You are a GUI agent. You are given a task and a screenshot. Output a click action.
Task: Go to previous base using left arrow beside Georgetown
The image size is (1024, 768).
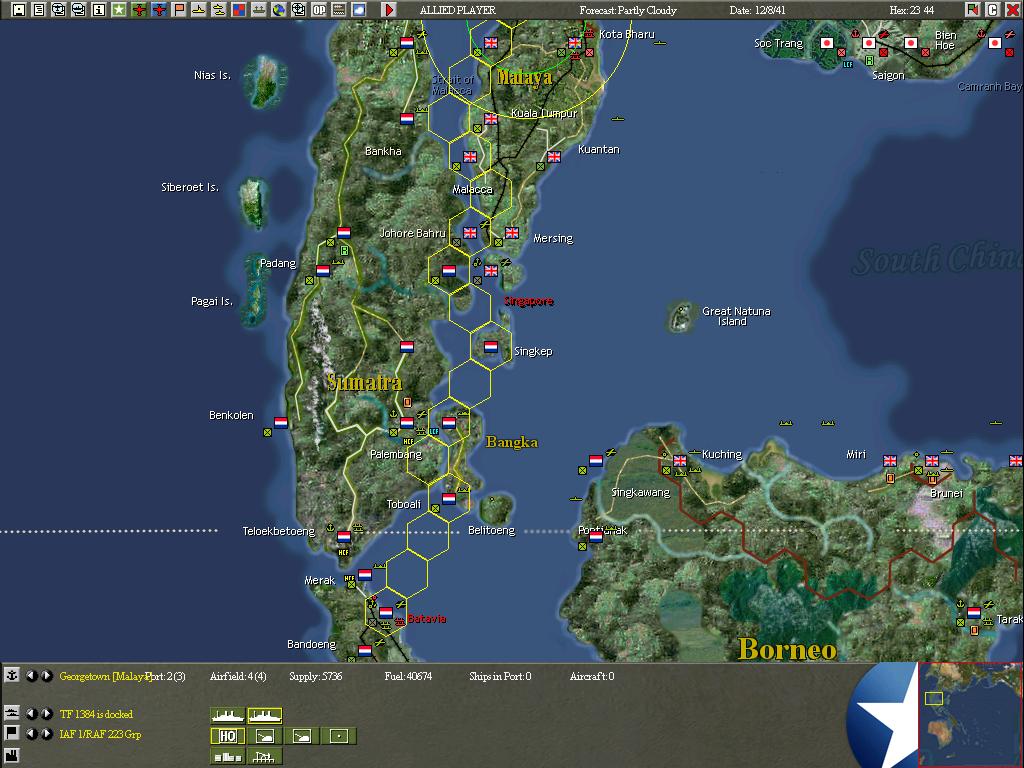(31, 675)
